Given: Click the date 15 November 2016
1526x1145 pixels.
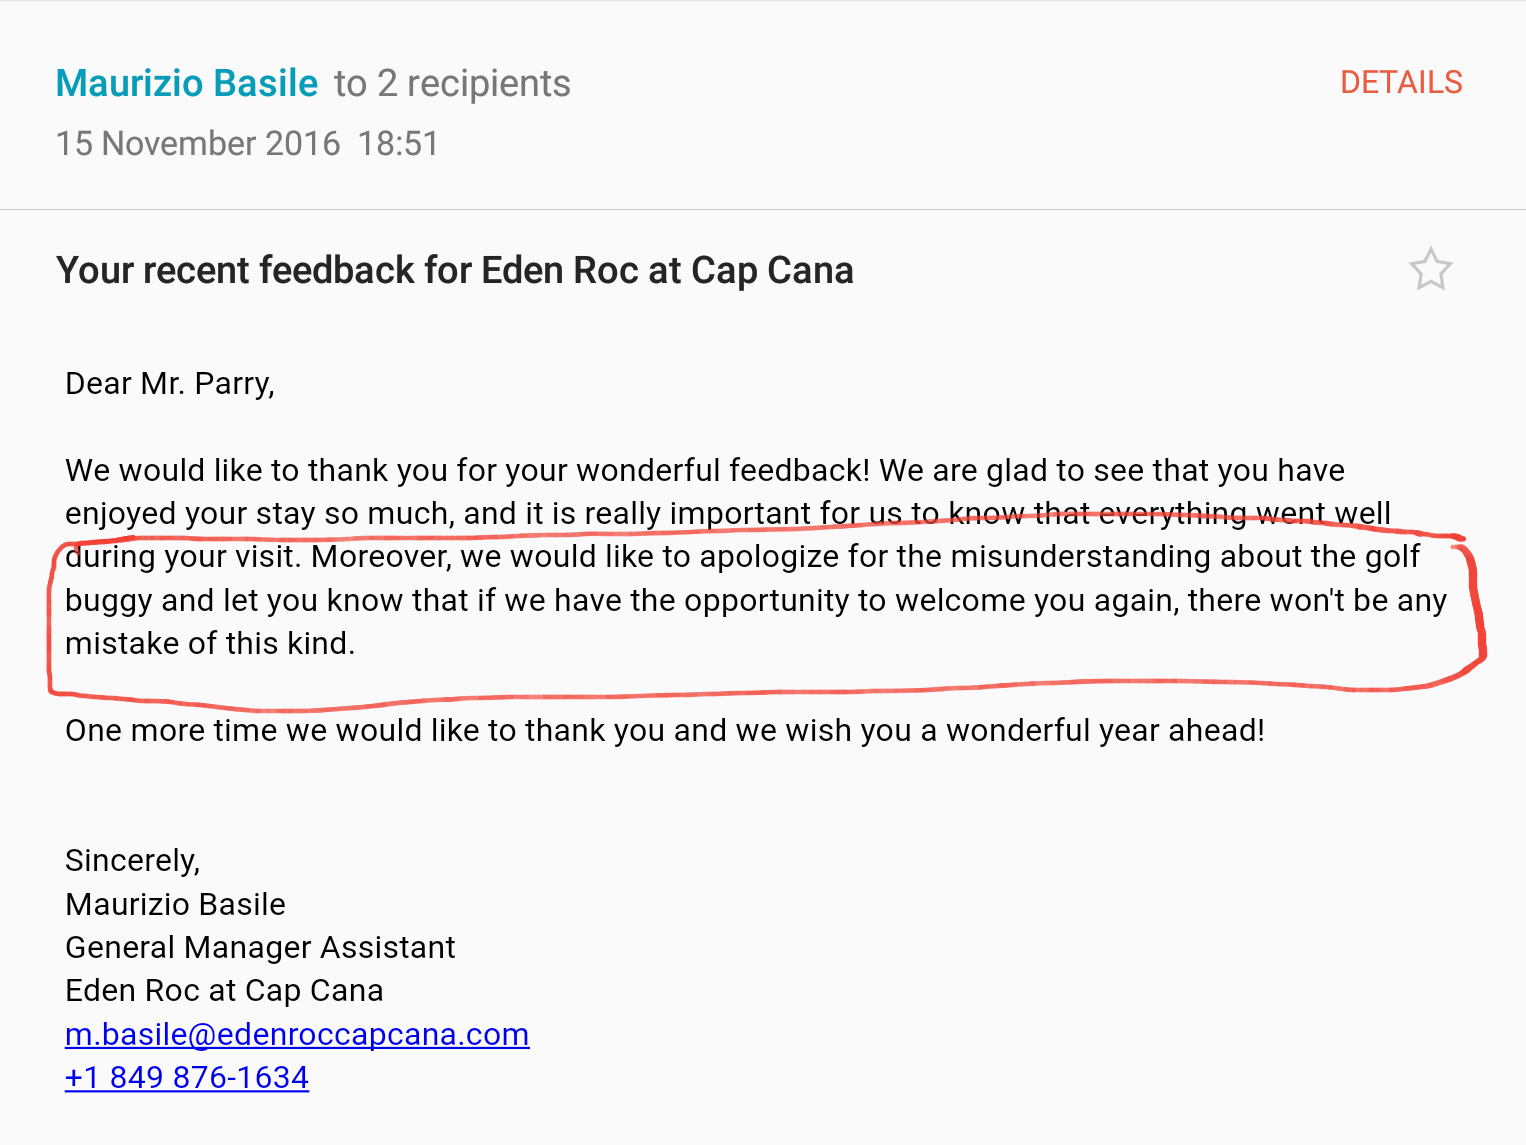Looking at the screenshot, I should (x=198, y=144).
